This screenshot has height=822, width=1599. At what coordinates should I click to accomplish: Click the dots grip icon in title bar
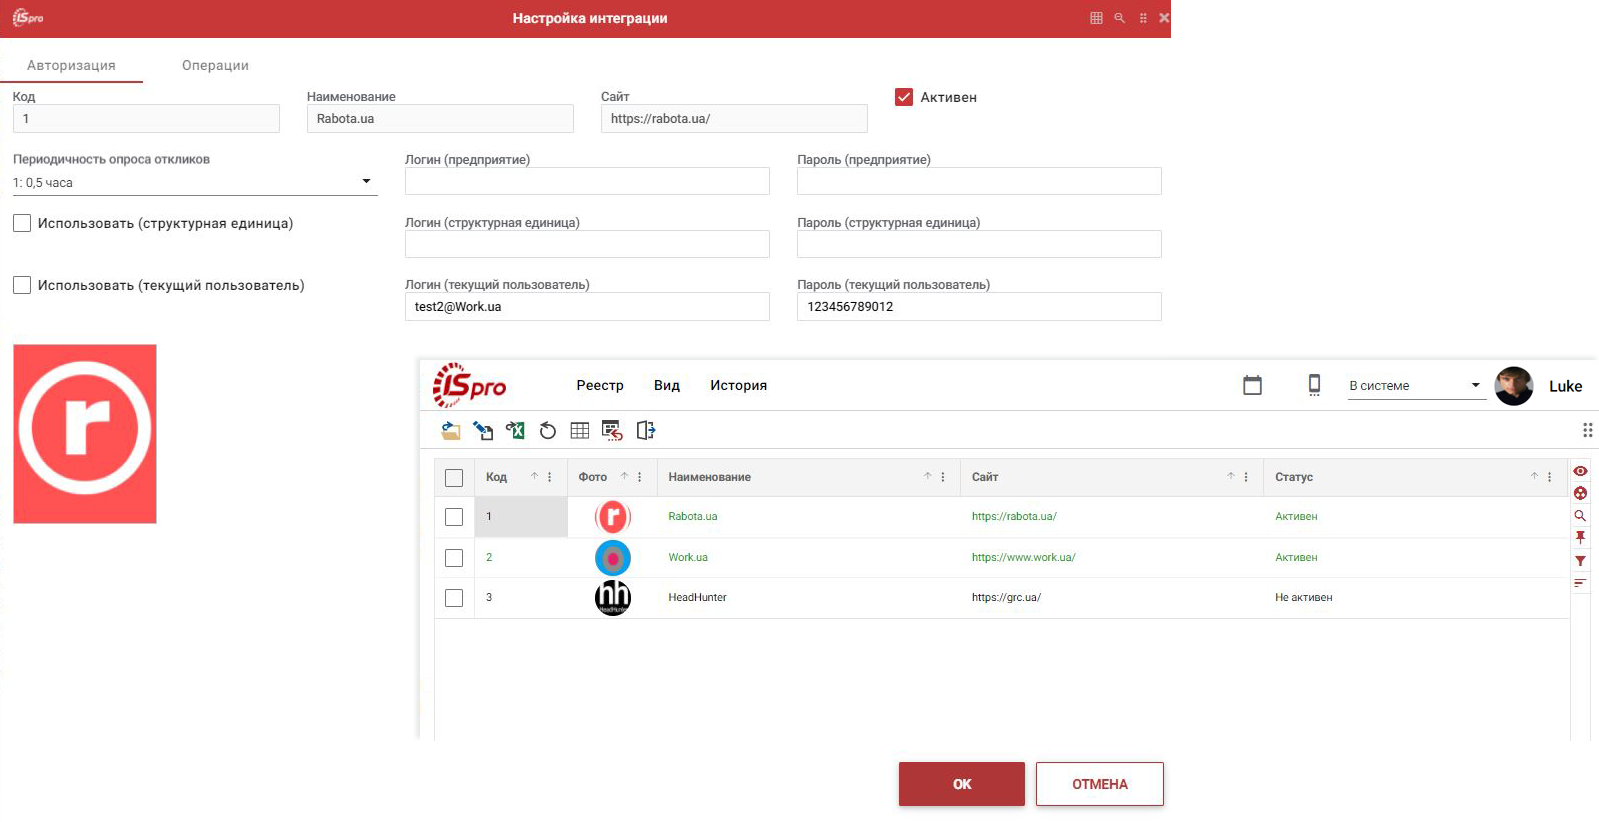point(1143,18)
